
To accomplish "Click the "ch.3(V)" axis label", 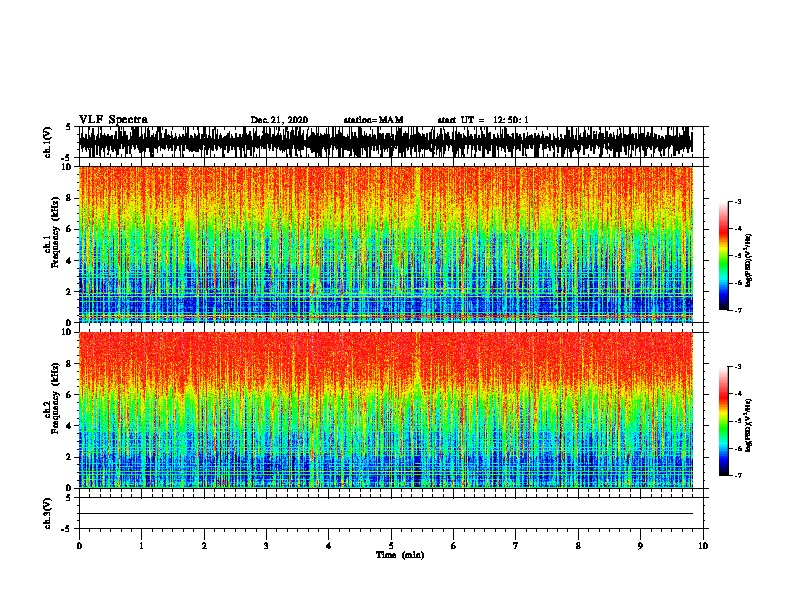I will pos(47,513).
